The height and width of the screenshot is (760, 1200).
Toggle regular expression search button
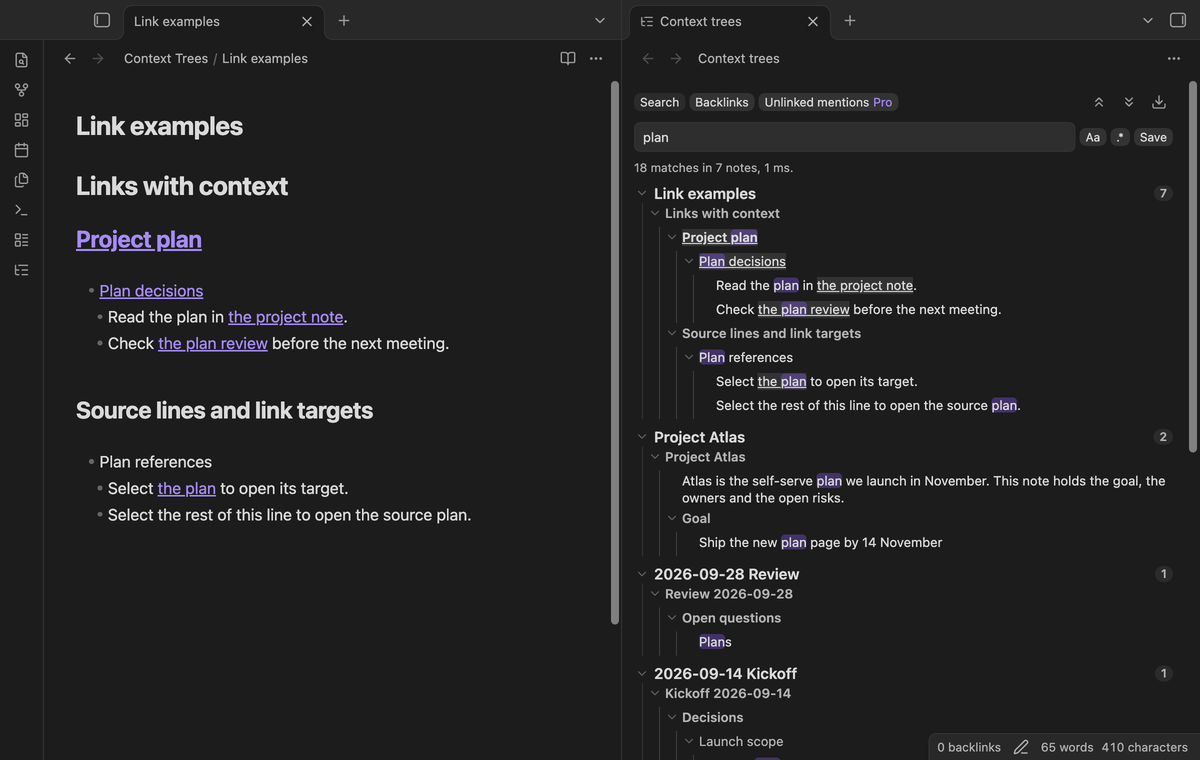[x=1119, y=137]
